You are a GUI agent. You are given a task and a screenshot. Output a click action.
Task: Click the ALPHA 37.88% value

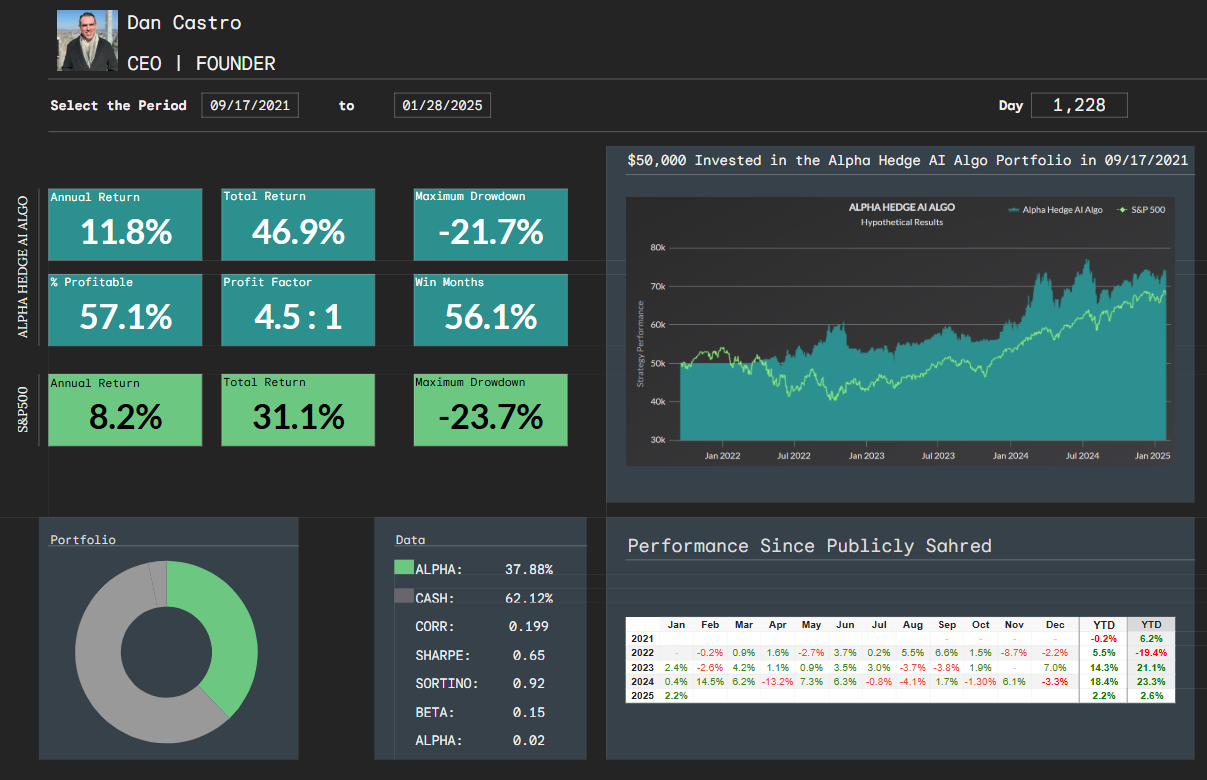coord(529,569)
